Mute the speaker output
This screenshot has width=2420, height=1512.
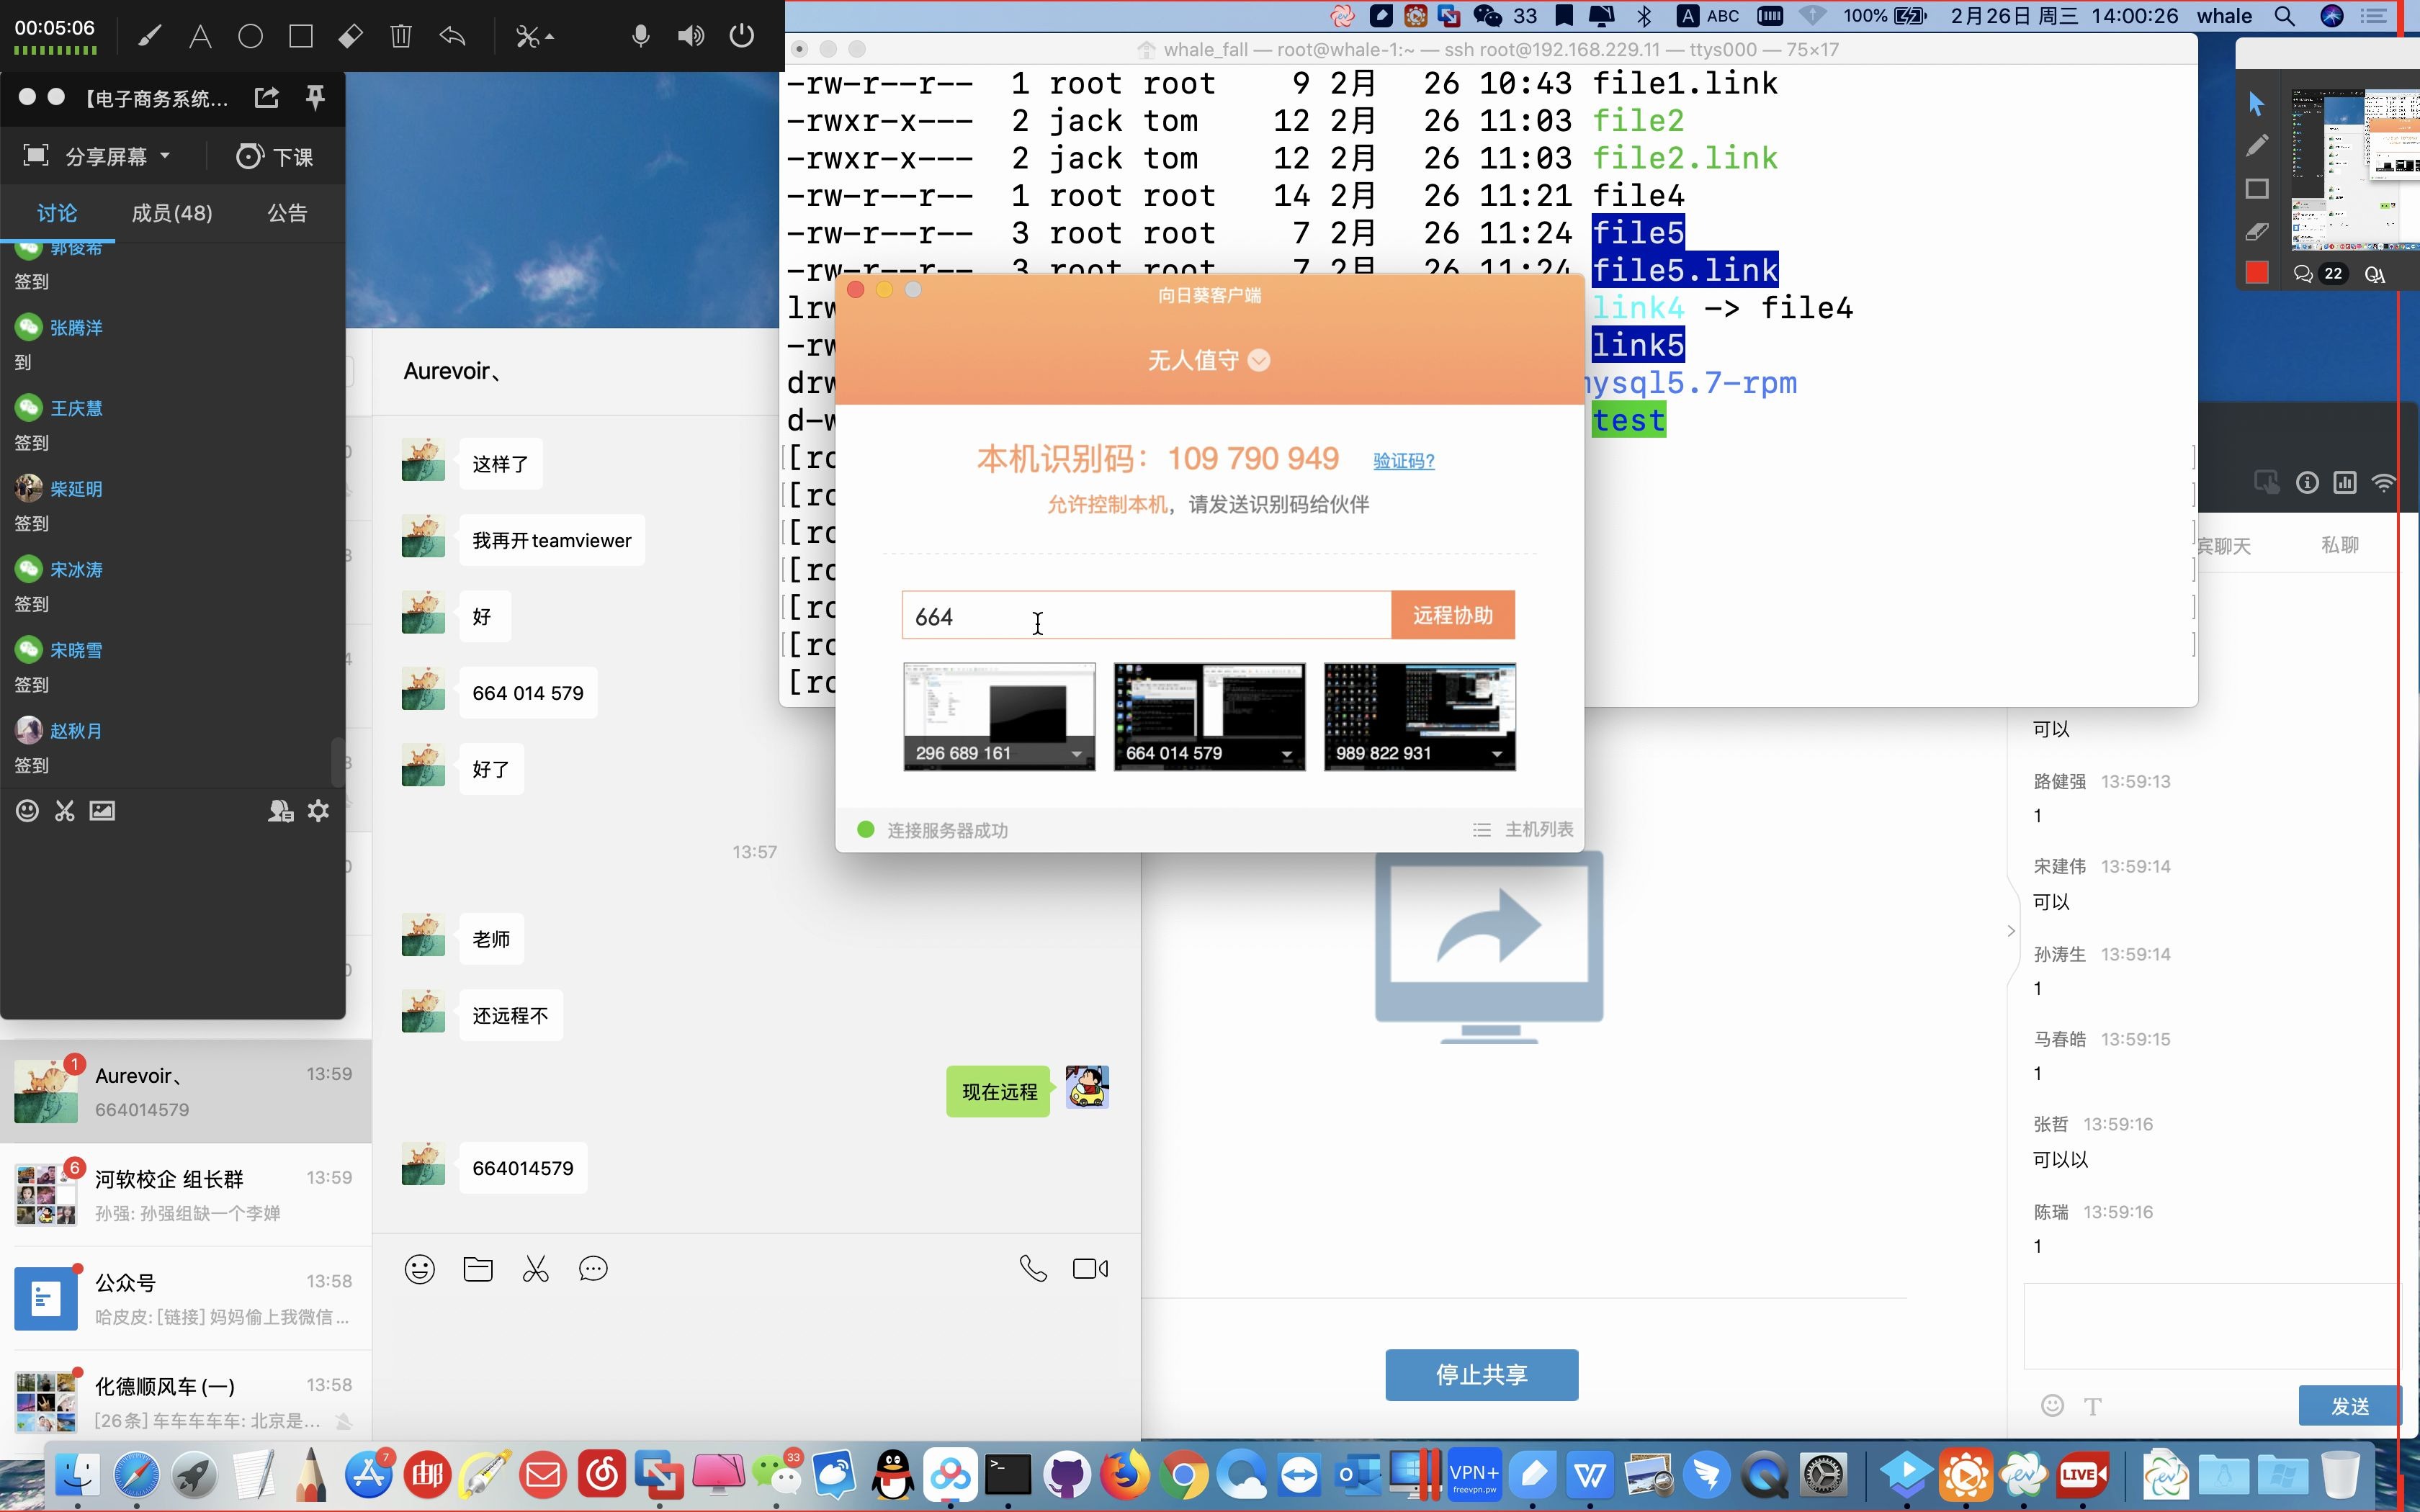click(x=690, y=35)
